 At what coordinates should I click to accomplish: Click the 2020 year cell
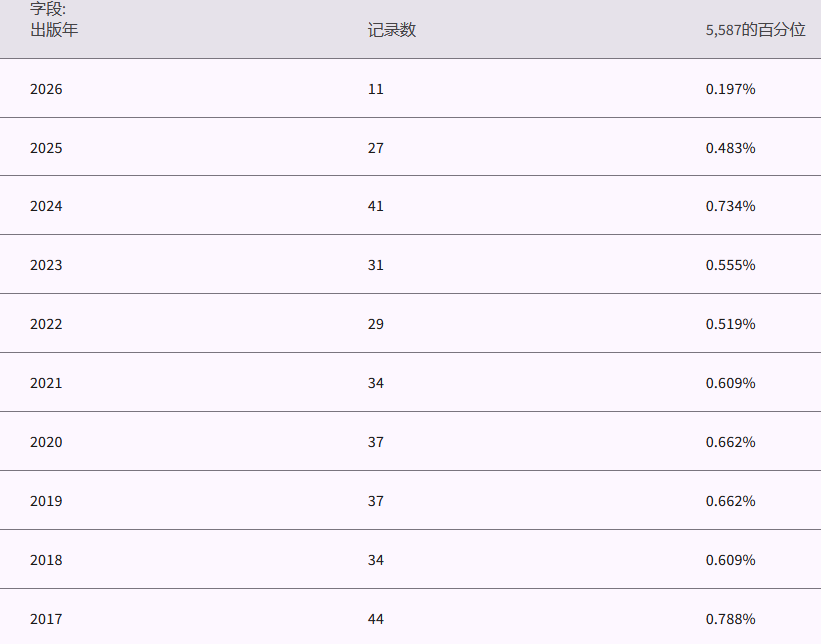46,442
